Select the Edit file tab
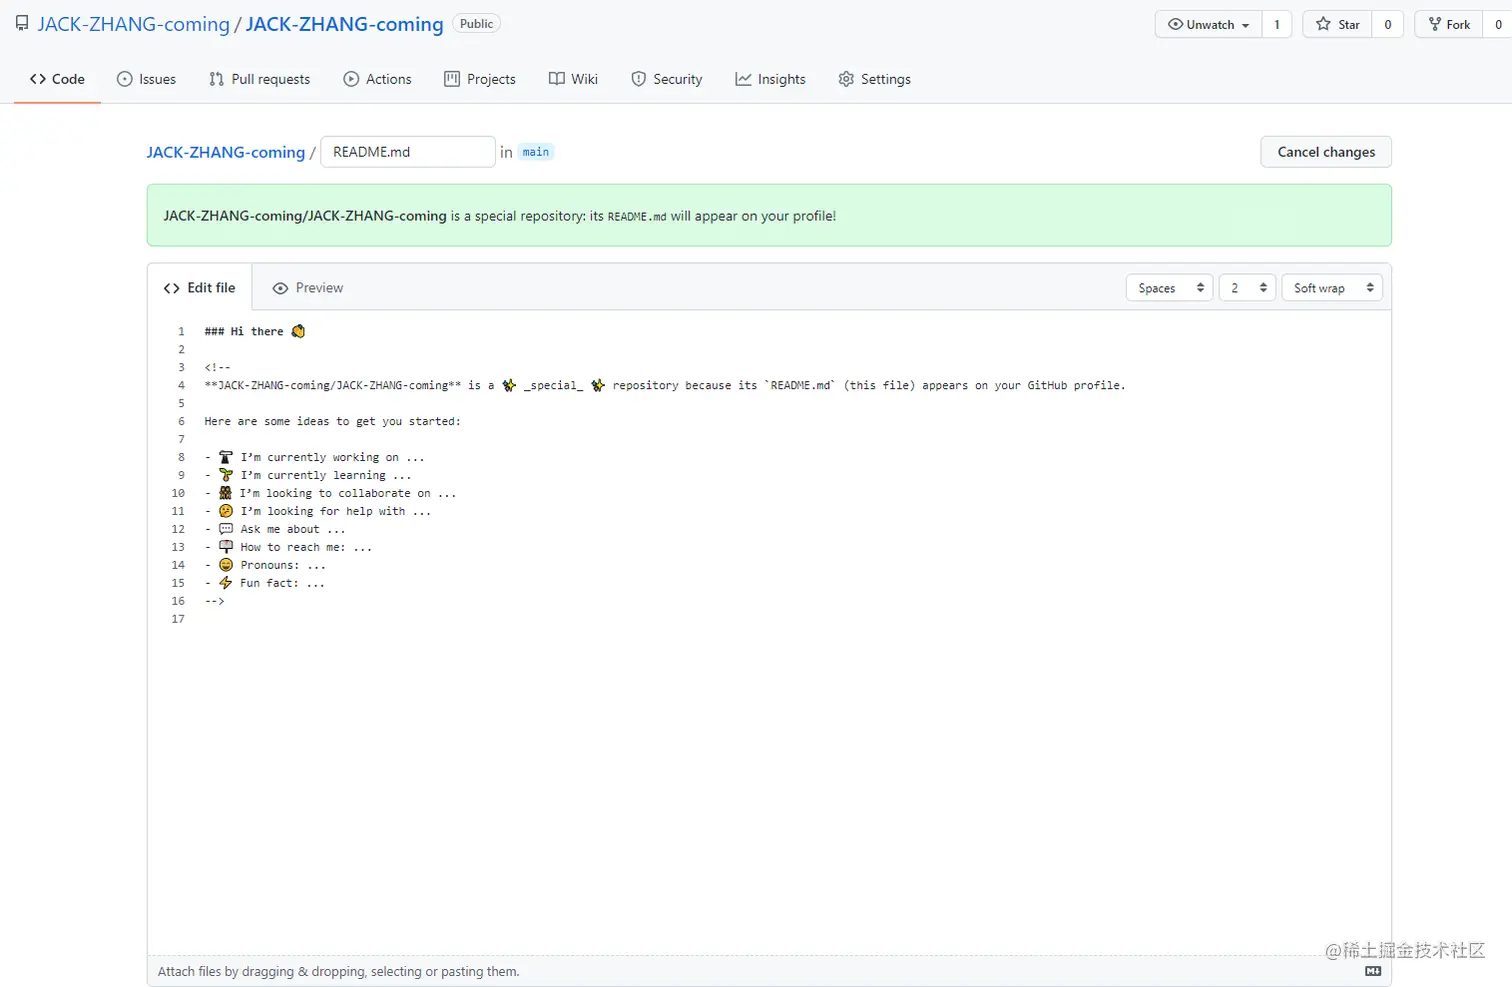 point(200,288)
